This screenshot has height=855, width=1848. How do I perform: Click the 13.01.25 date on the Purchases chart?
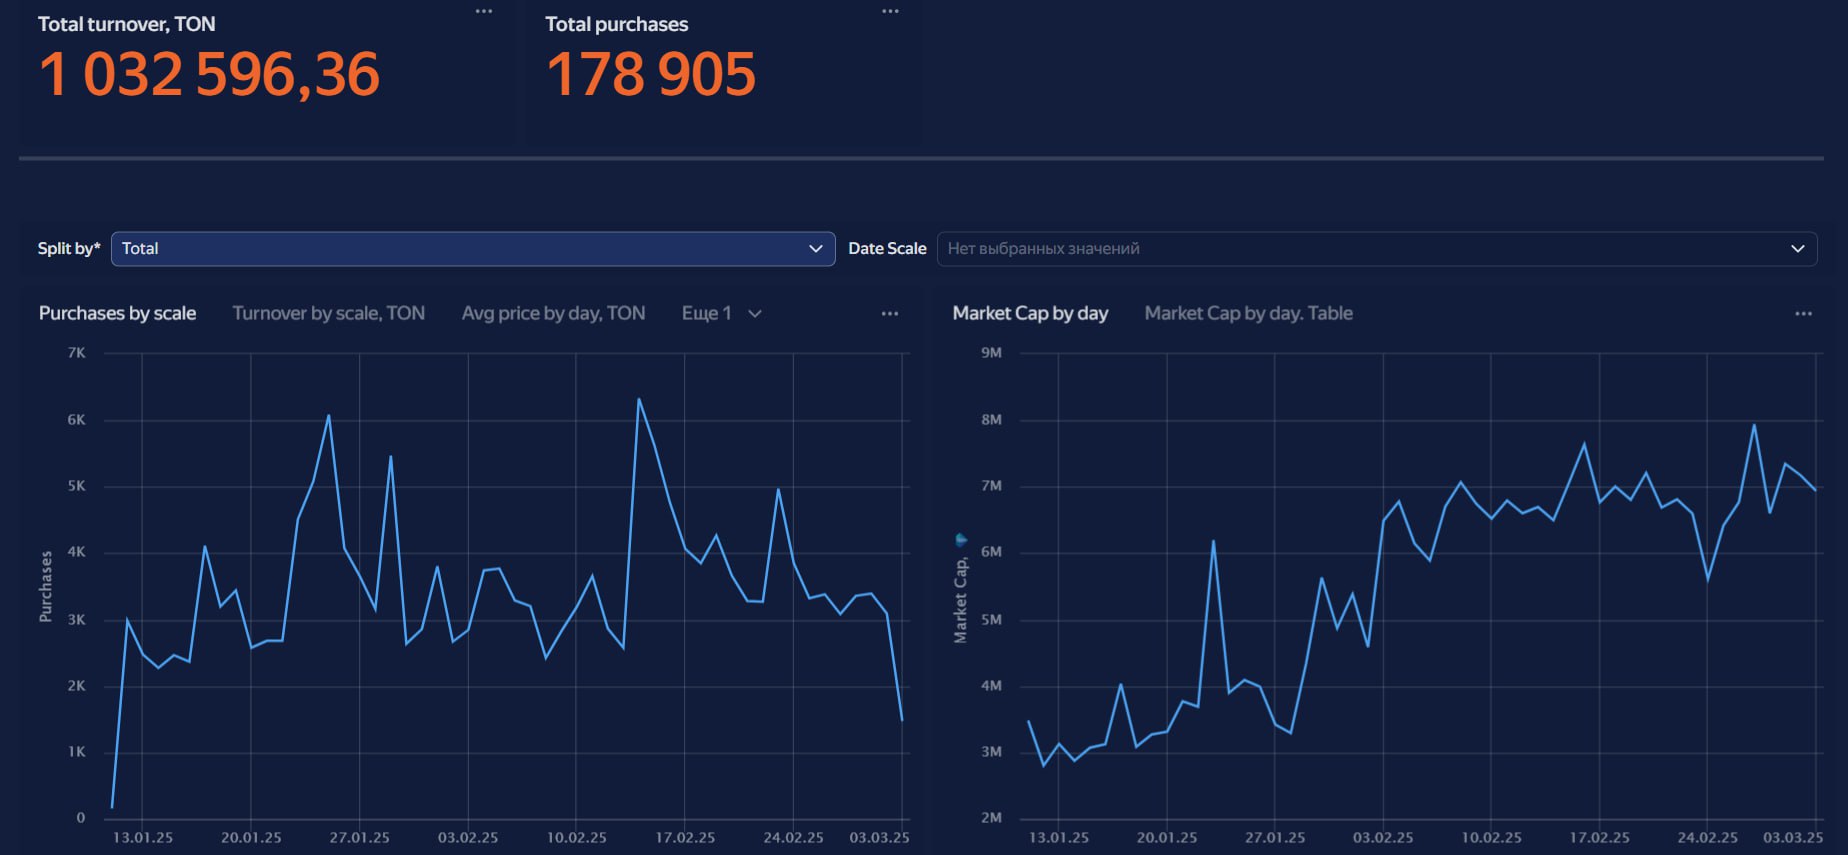(x=142, y=838)
